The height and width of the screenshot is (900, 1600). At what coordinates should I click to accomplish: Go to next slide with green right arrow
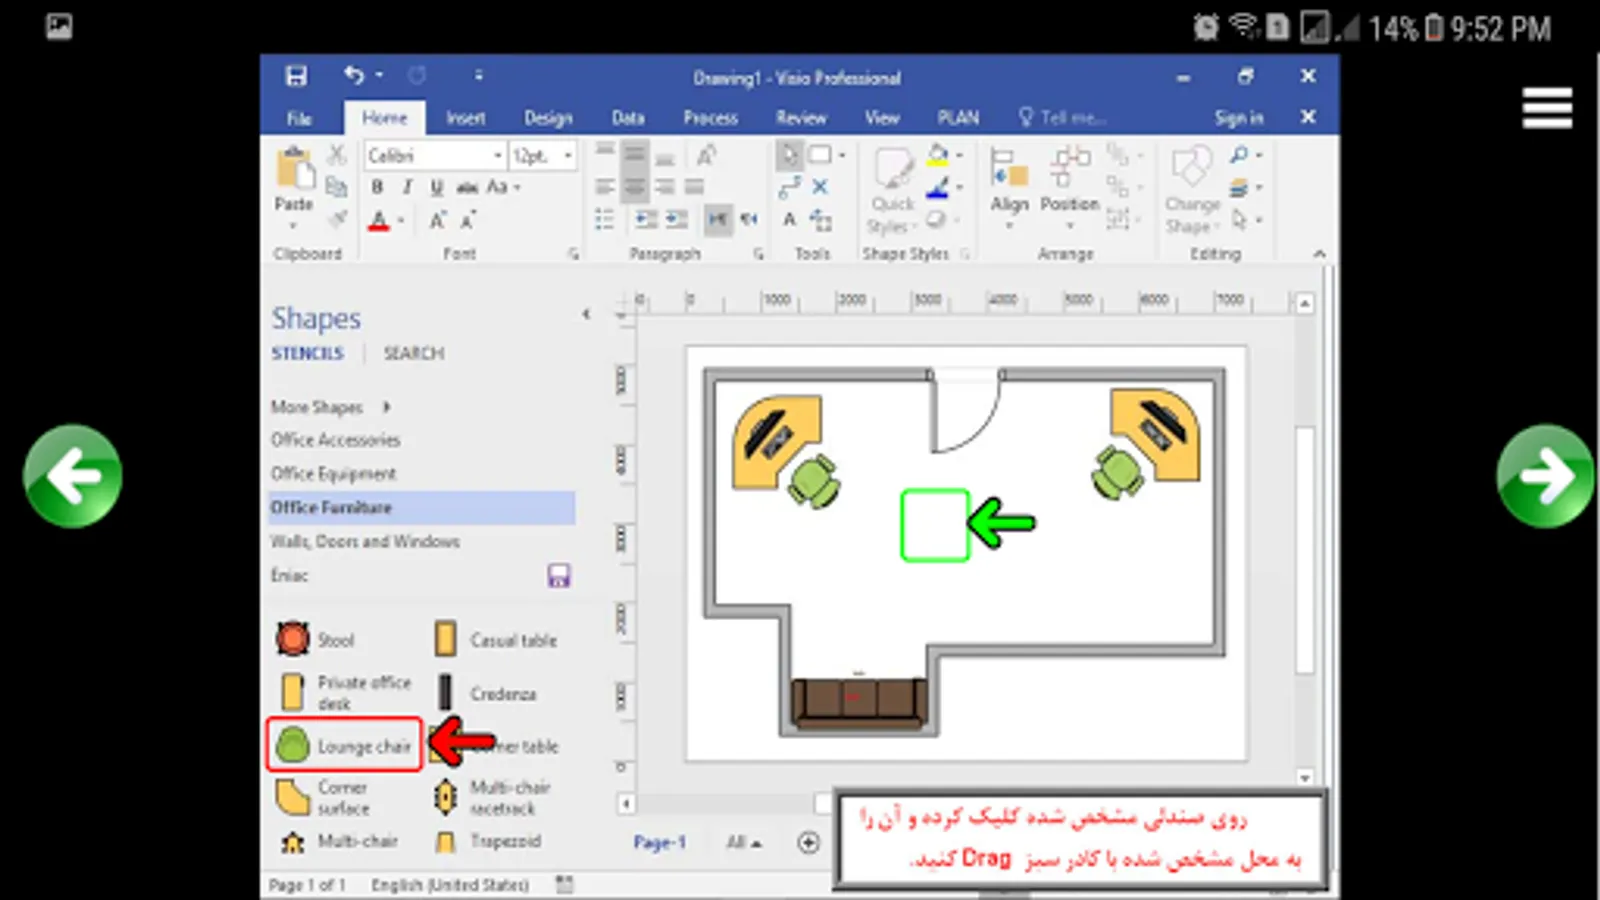click(1546, 476)
